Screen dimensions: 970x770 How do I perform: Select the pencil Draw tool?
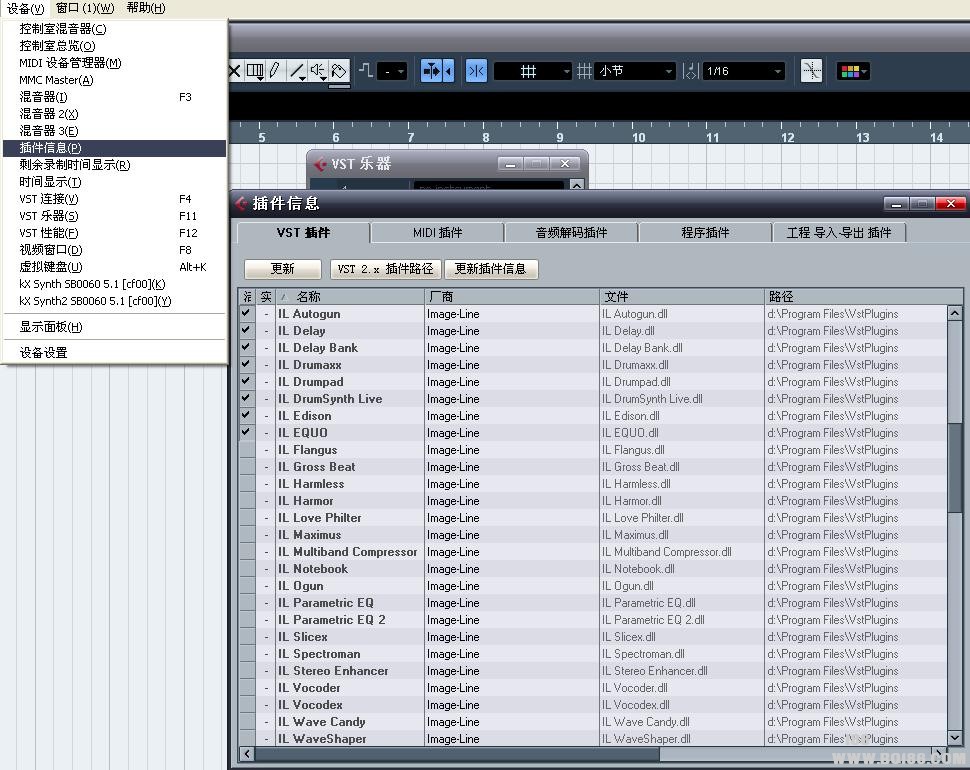(274, 71)
